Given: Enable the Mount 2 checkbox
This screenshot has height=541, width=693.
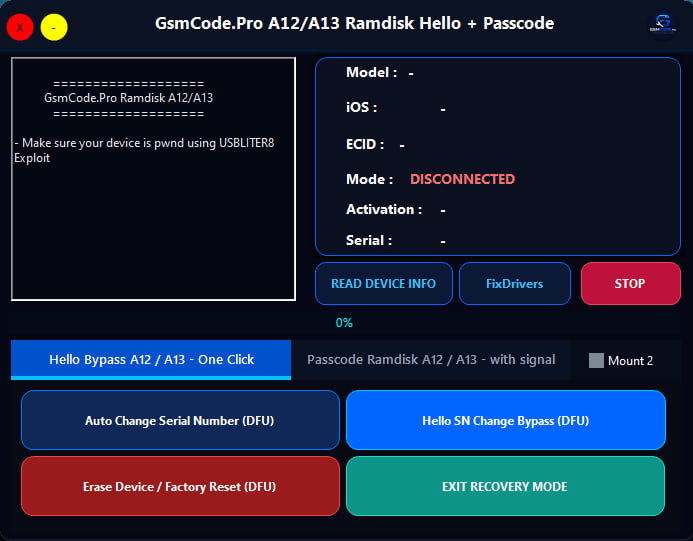Looking at the screenshot, I should point(596,361).
